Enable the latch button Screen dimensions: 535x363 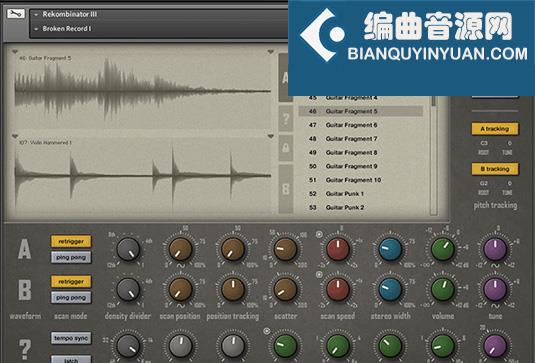click(x=71, y=359)
